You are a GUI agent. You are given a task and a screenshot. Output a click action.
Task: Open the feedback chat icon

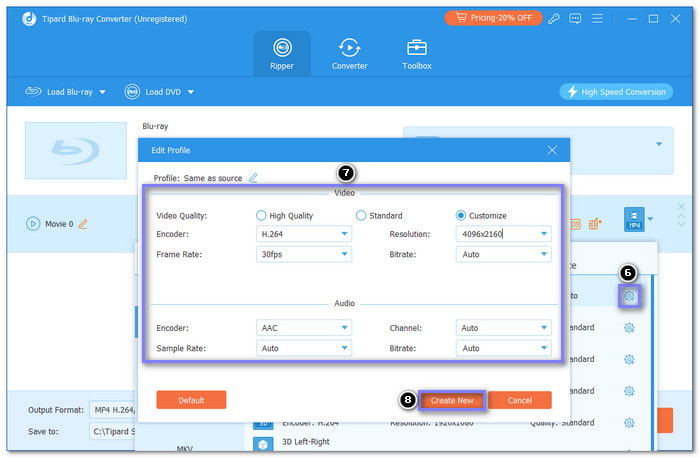[575, 18]
